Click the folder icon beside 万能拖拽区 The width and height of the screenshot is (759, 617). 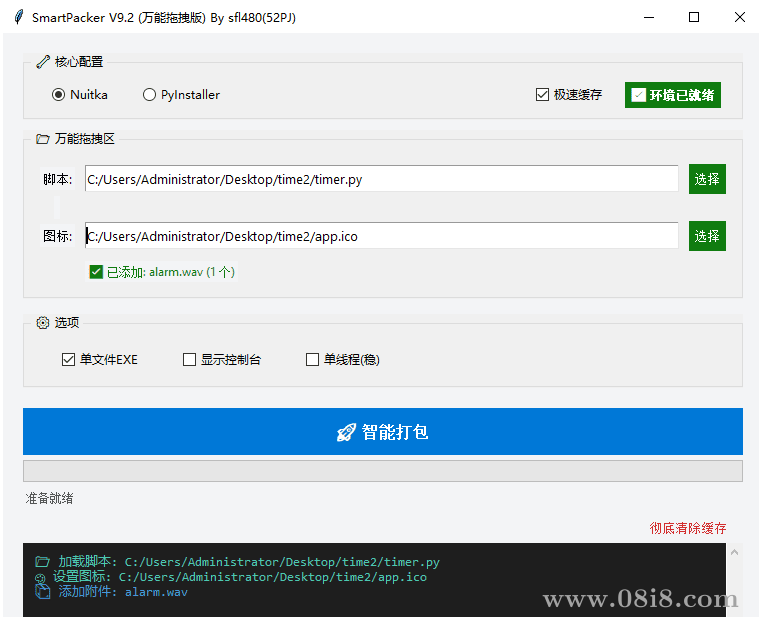click(43, 139)
